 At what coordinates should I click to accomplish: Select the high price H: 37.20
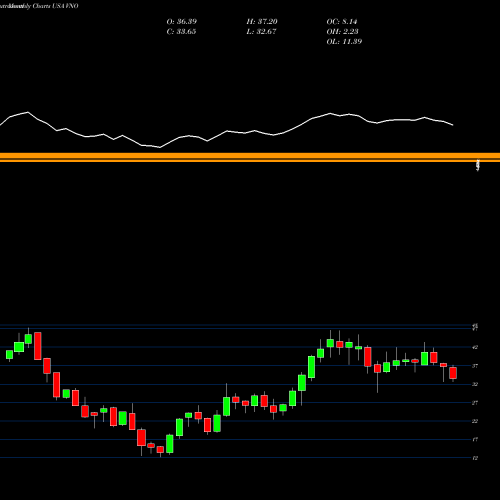[x=262, y=22]
